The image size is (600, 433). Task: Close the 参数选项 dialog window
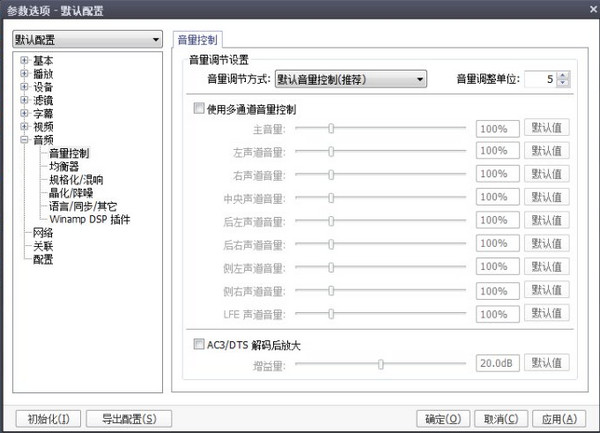click(x=593, y=10)
